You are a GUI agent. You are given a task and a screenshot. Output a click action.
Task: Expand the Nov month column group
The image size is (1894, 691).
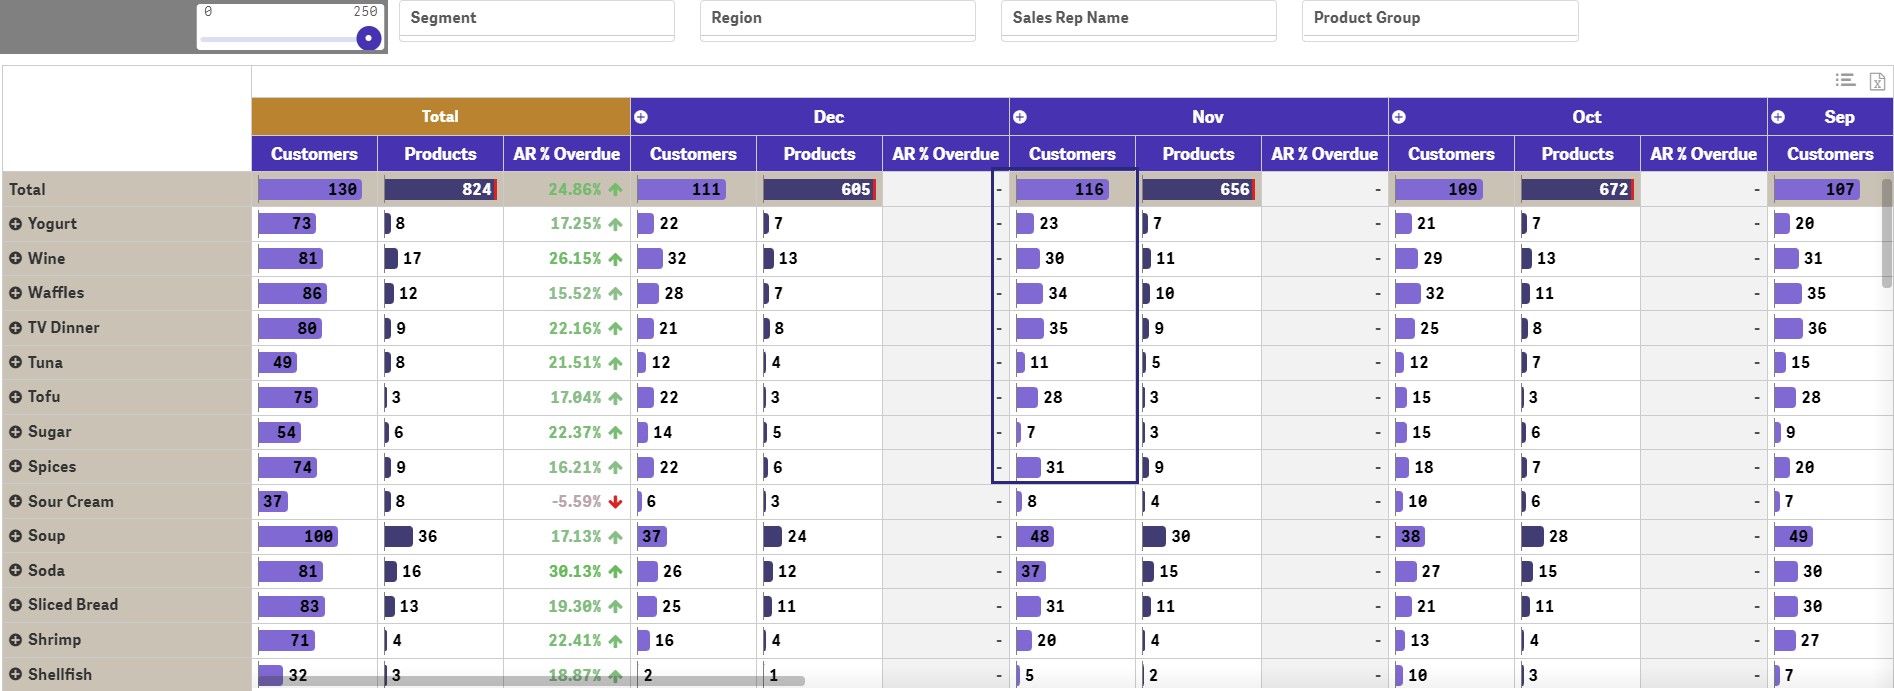[1020, 117]
